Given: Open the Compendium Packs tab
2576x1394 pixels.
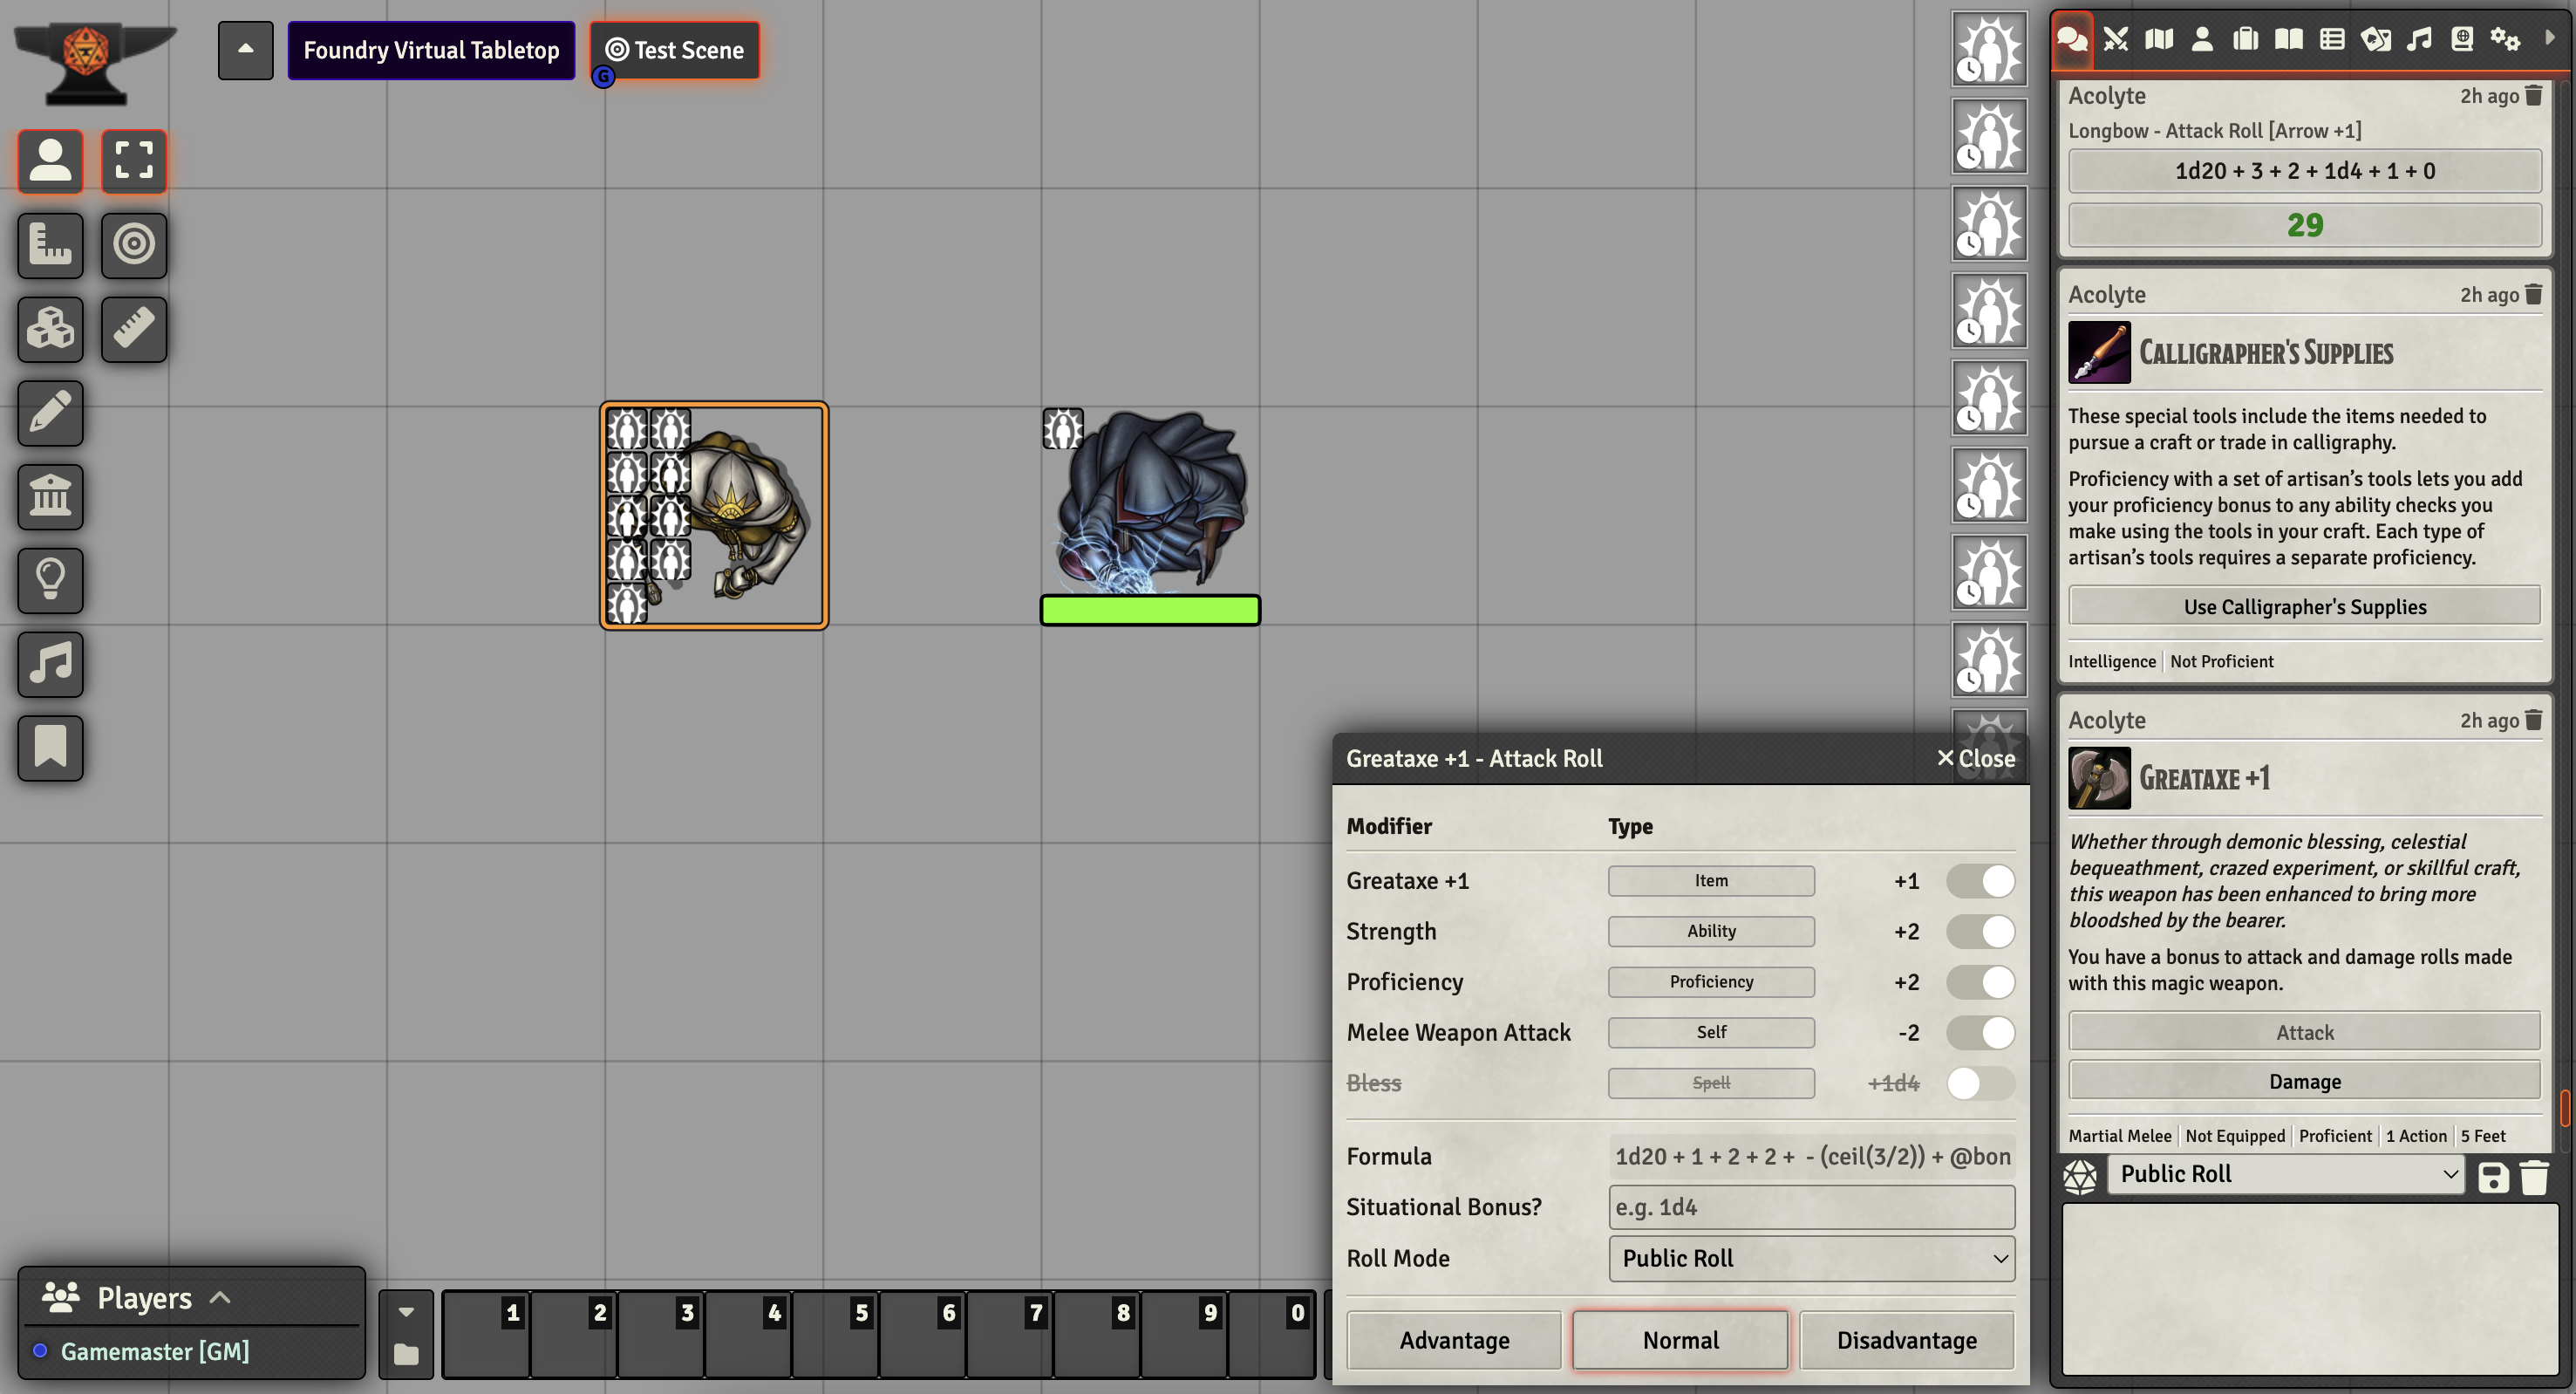Looking at the screenshot, I should tap(2462, 39).
